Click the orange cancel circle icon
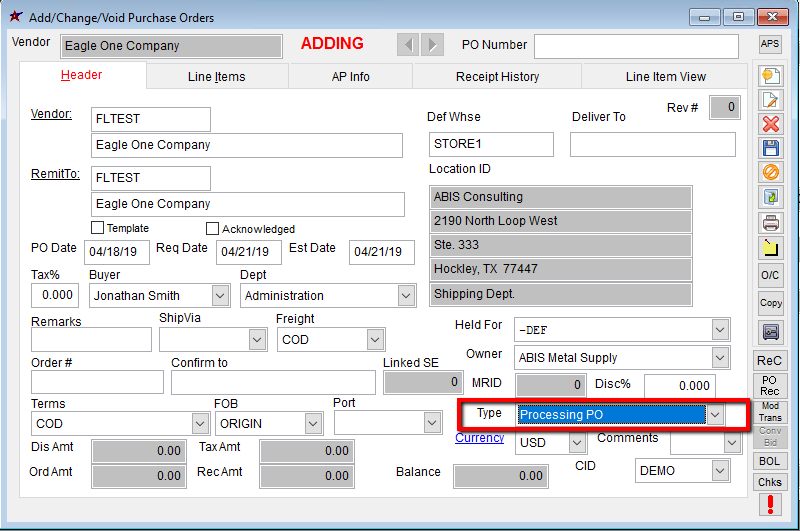Image resolution: width=800 pixels, height=531 pixels. point(770,172)
